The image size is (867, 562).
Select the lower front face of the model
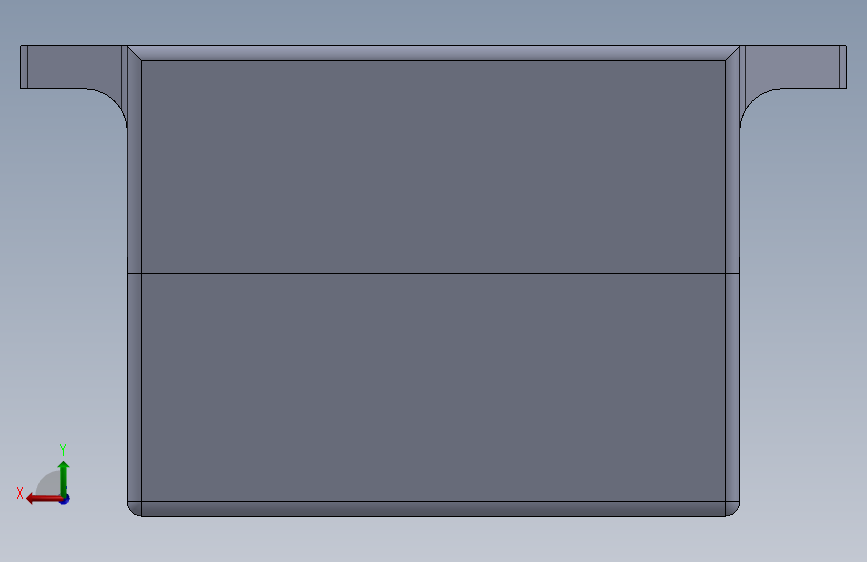[433, 387]
